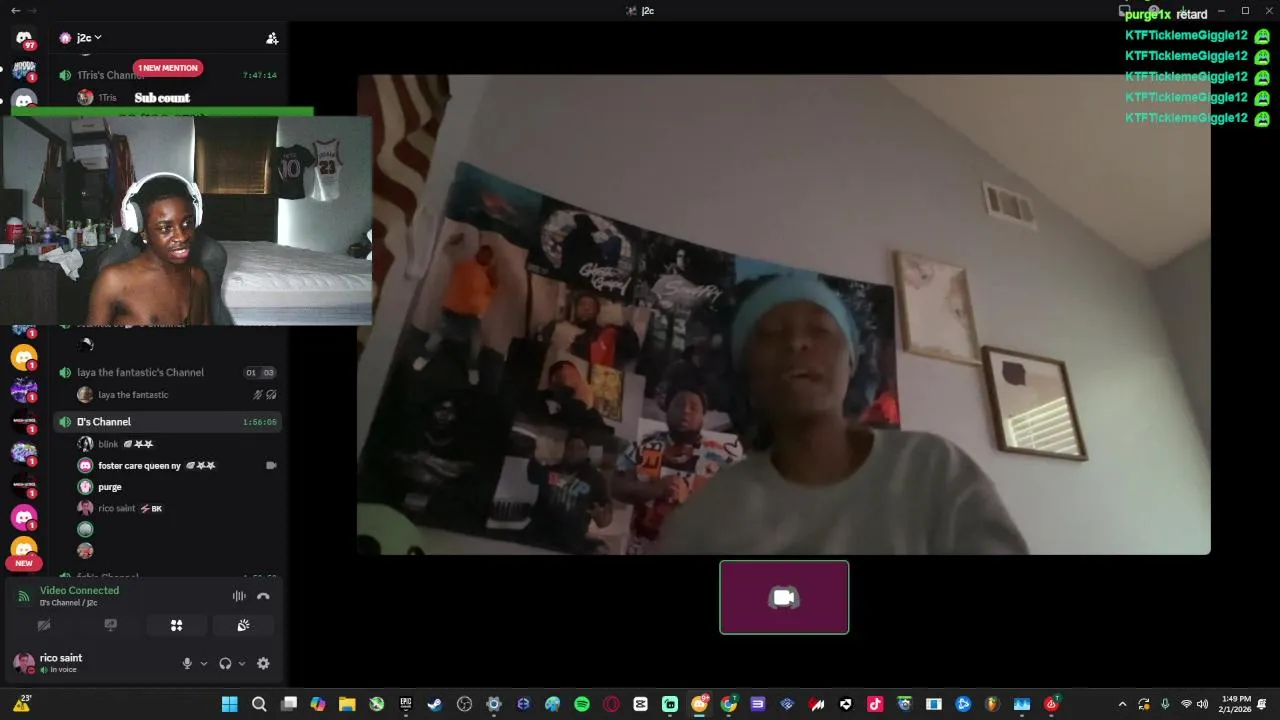Open Task View on taskbar

(288, 704)
